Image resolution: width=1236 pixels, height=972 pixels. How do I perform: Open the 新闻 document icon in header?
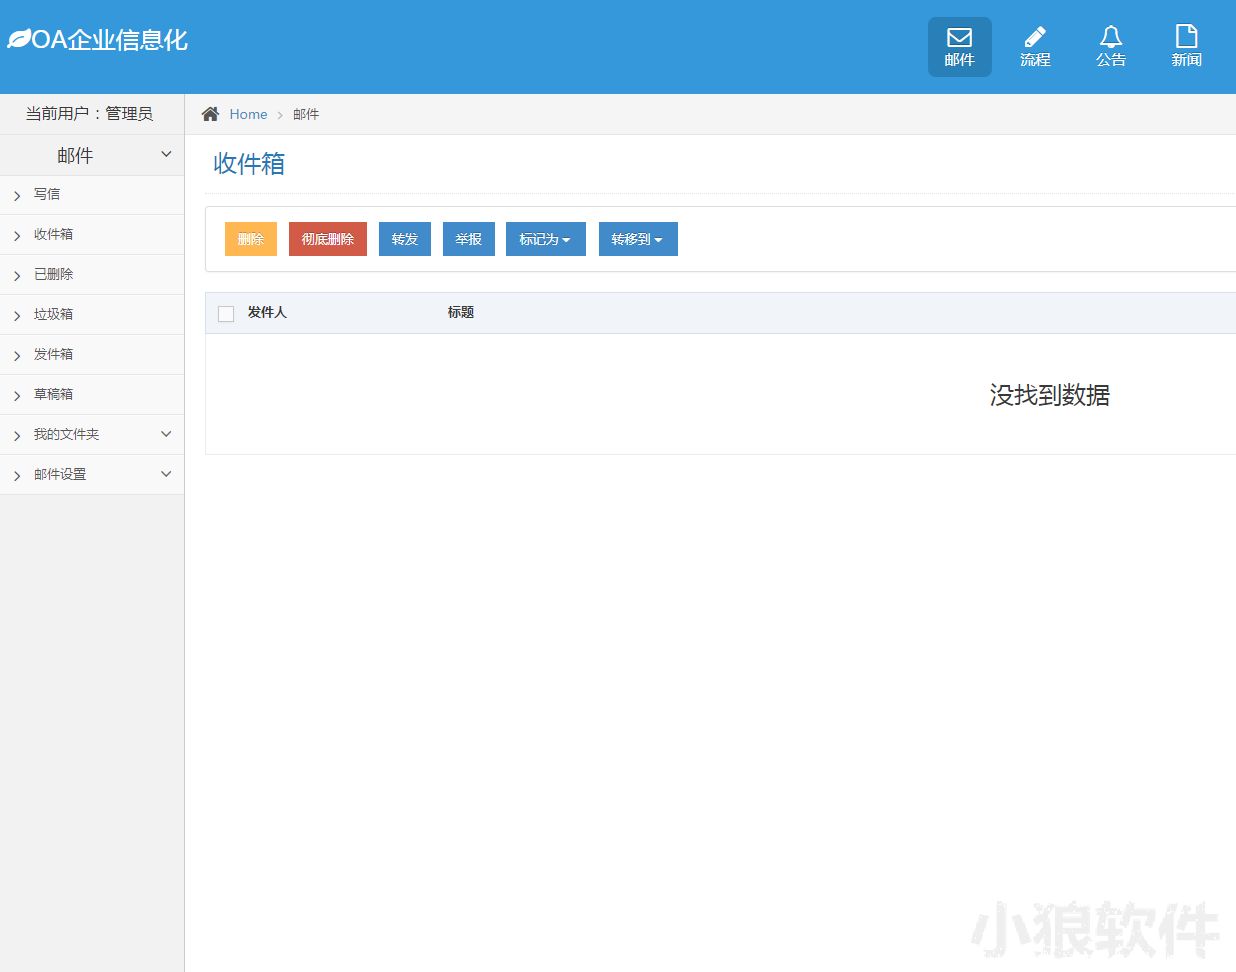click(x=1186, y=38)
